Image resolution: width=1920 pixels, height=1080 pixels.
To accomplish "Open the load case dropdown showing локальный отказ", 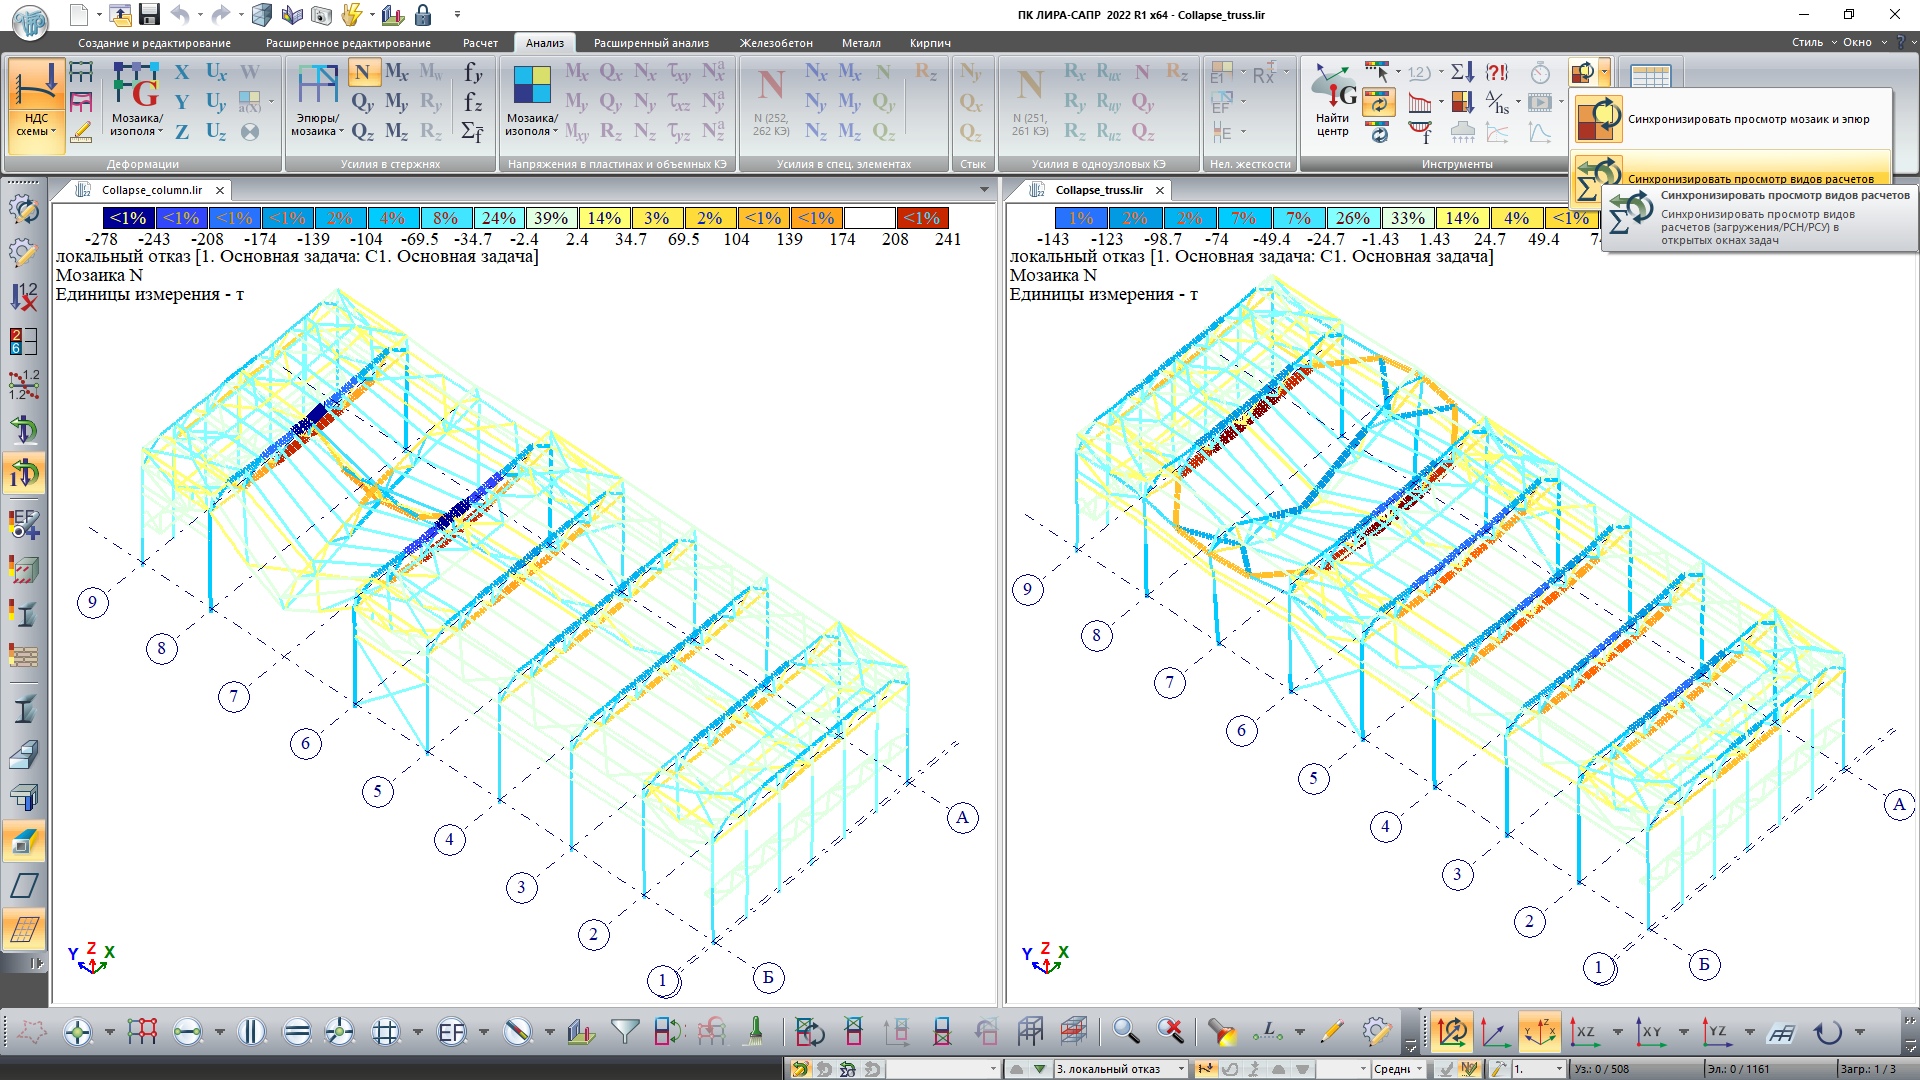I will (1181, 1069).
